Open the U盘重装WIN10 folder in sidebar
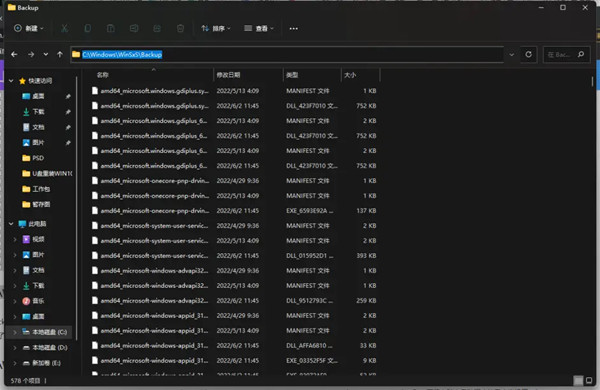This screenshot has width=600, height=390. pyautogui.click(x=47, y=173)
